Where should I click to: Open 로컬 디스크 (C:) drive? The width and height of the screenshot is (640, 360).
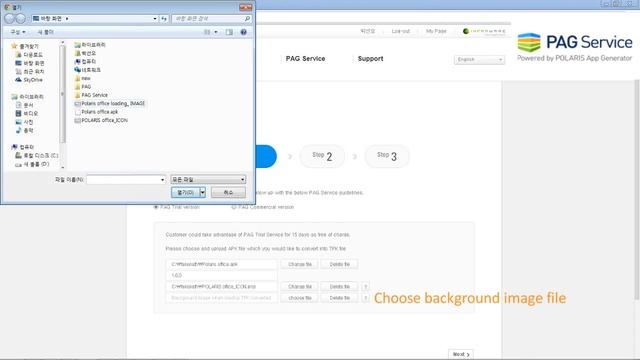[x=37, y=156]
